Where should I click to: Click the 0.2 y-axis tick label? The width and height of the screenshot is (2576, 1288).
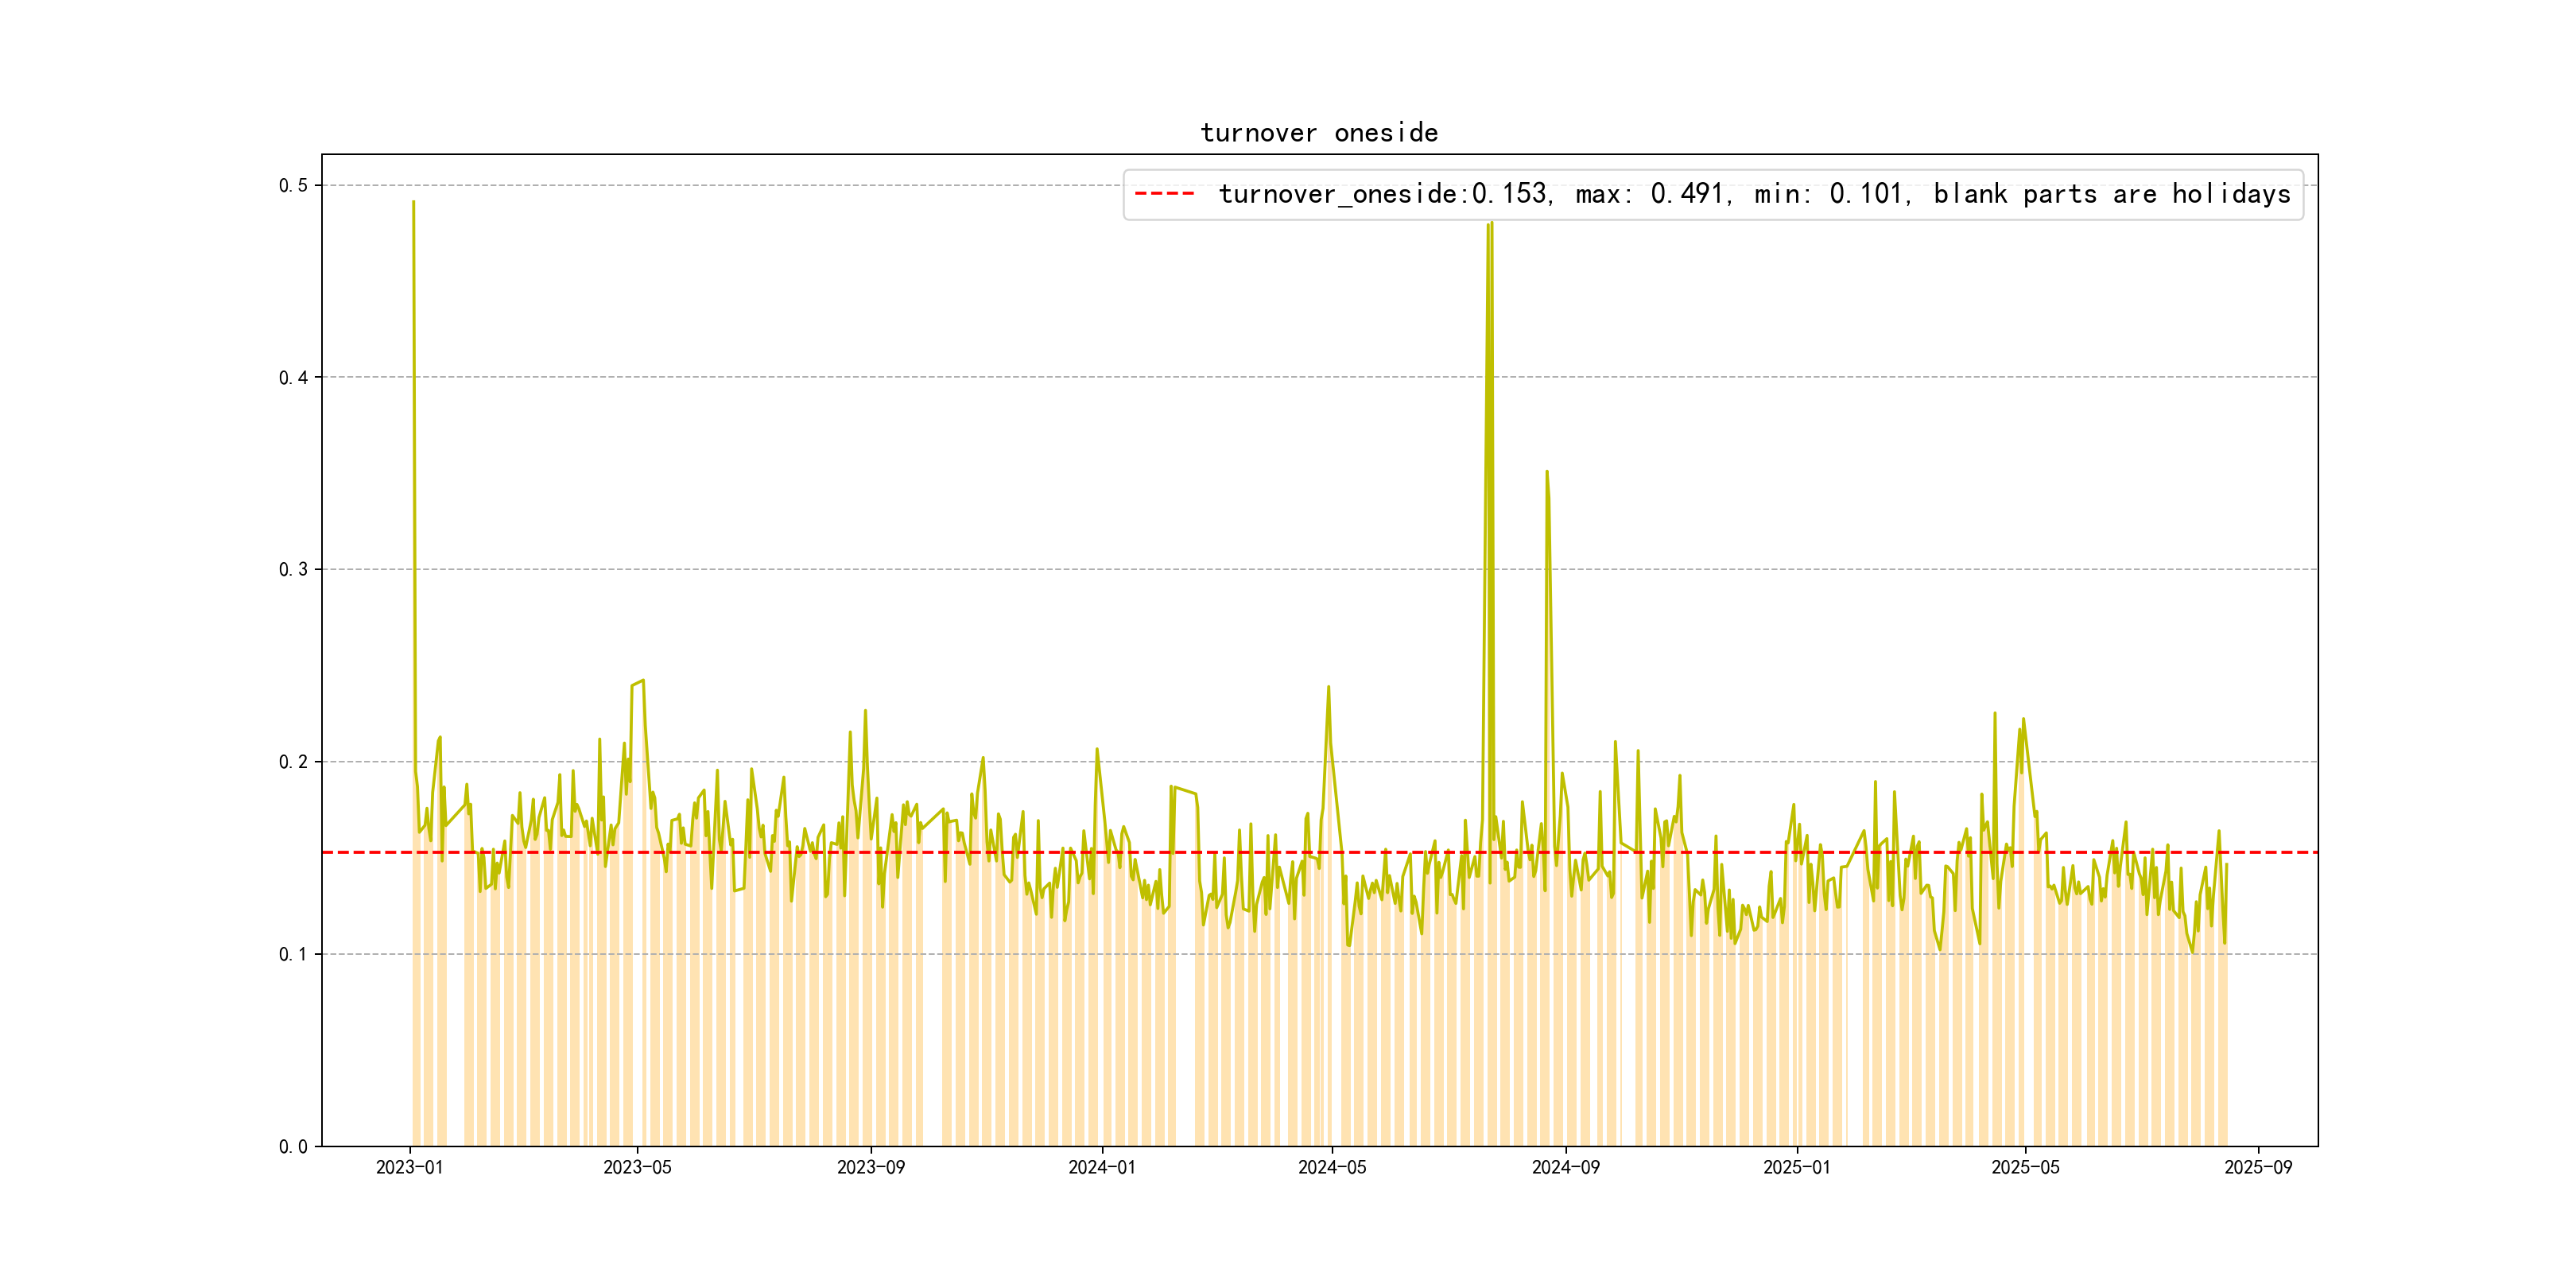click(293, 762)
